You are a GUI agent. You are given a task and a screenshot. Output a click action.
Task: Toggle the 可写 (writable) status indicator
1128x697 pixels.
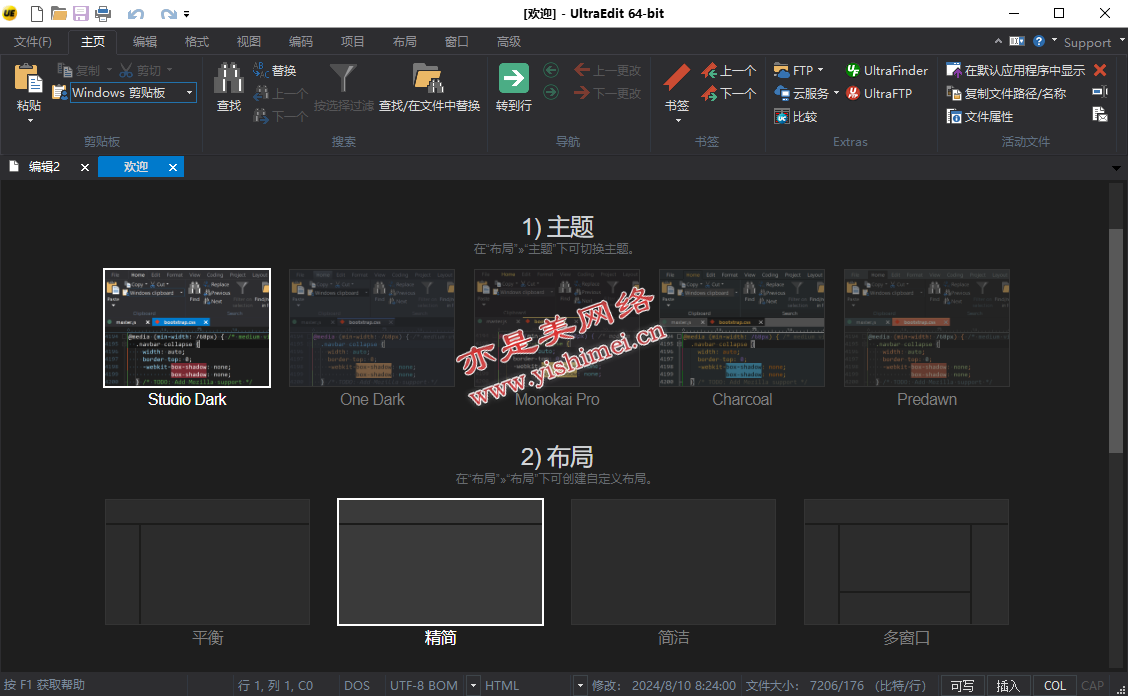963,685
